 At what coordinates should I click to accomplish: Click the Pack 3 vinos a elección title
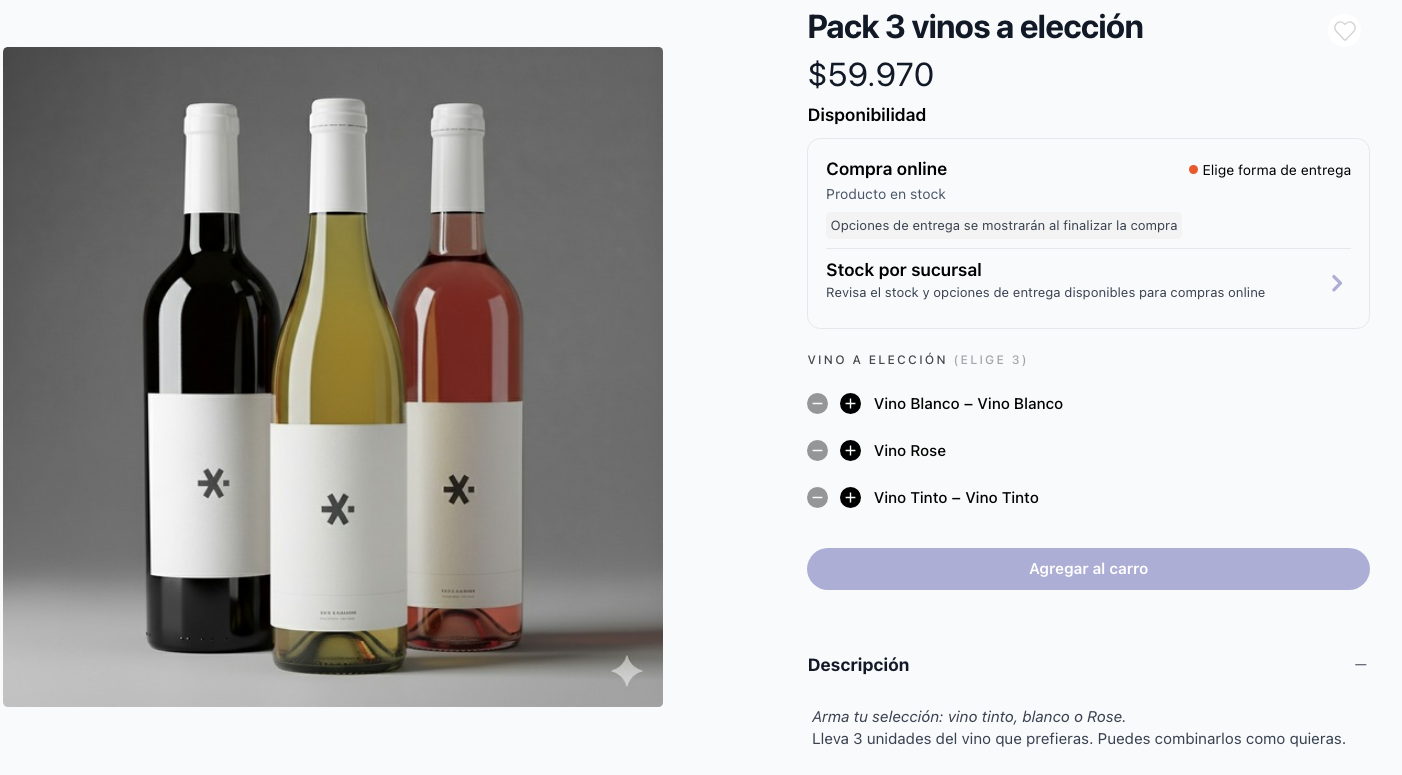[x=975, y=27]
